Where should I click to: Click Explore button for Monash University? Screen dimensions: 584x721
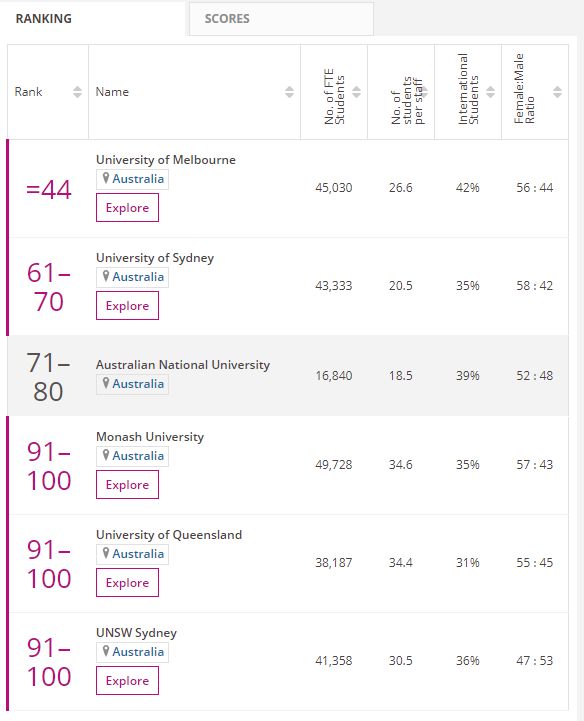[x=127, y=484]
